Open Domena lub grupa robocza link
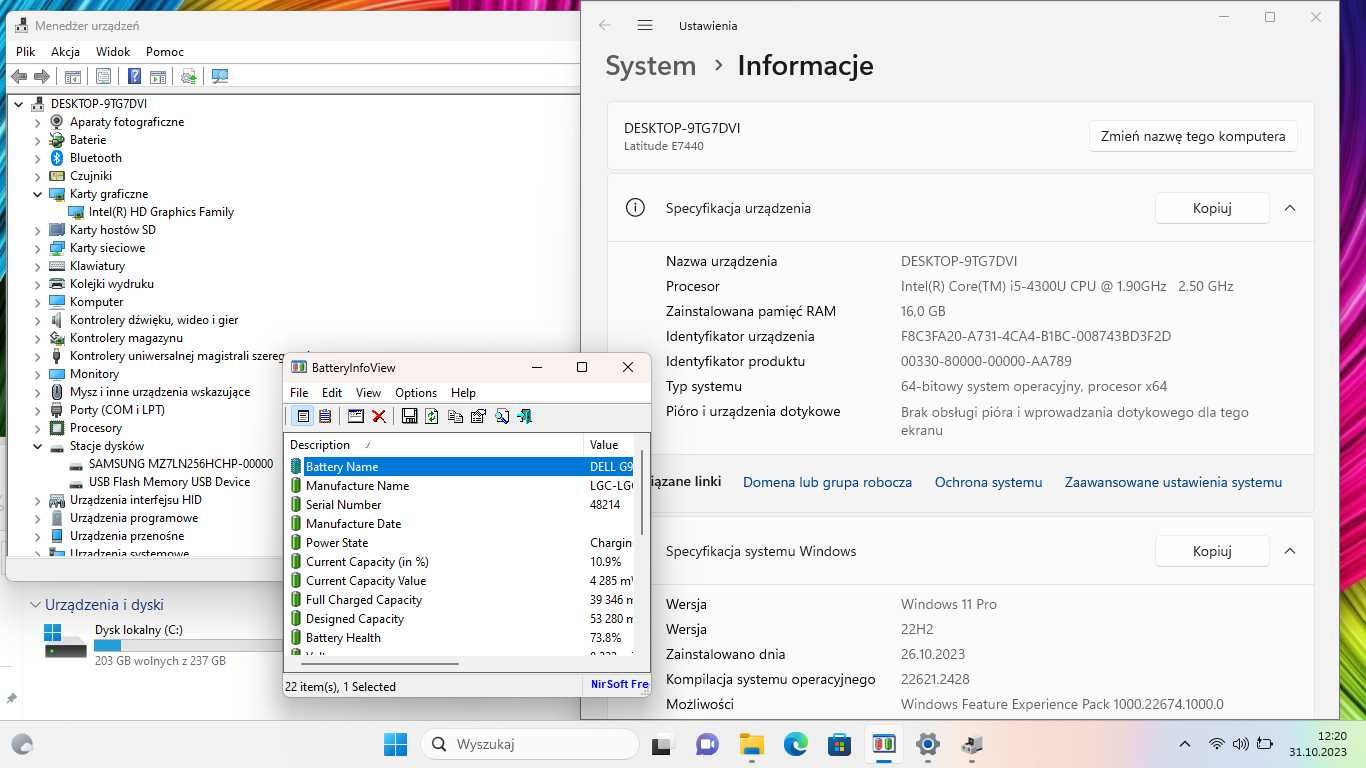Image resolution: width=1366 pixels, height=768 pixels. [x=827, y=482]
